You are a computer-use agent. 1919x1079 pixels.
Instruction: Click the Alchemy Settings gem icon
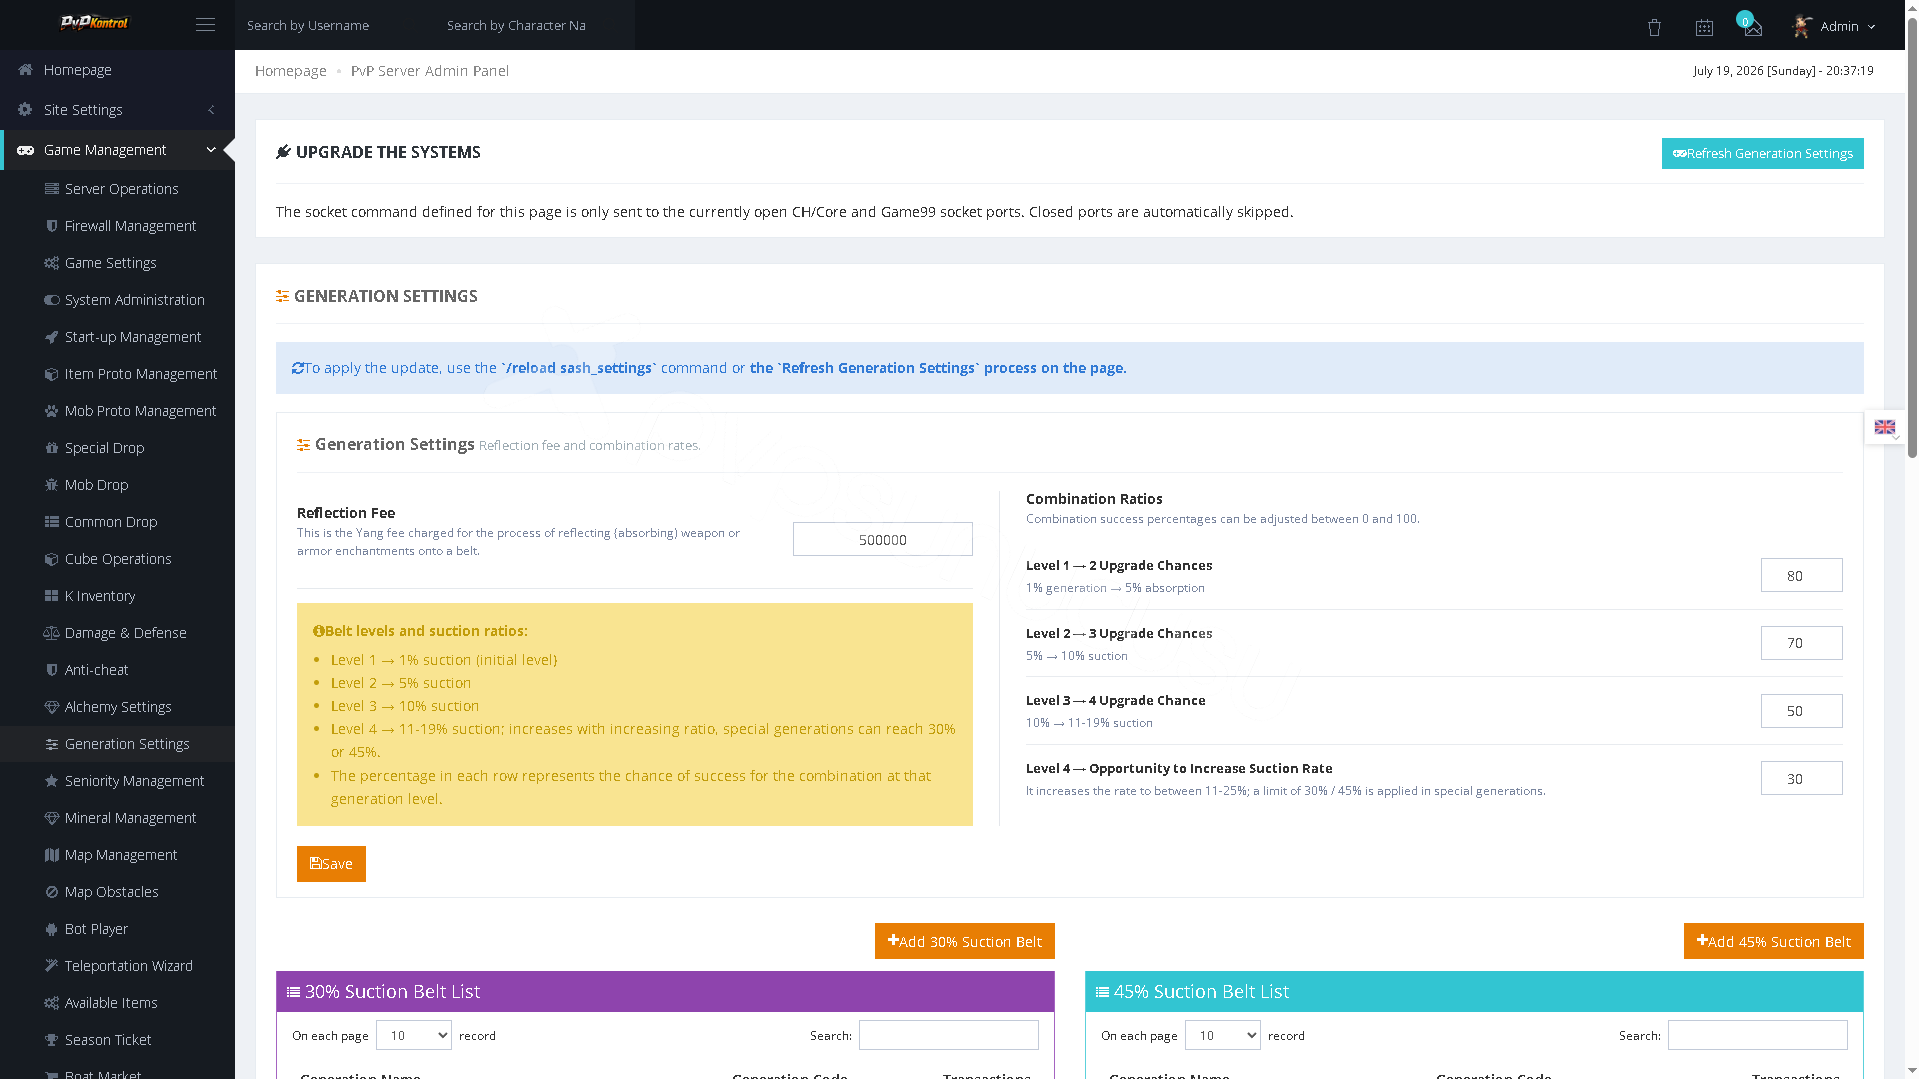click(52, 707)
